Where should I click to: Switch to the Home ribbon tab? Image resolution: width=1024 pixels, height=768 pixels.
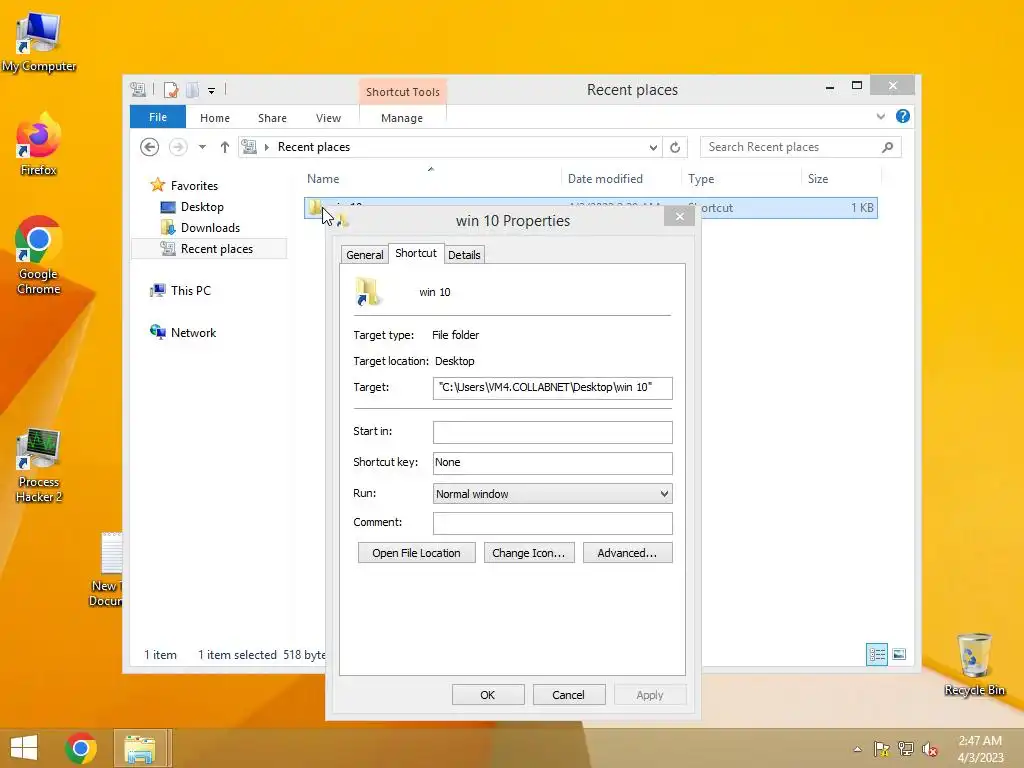pos(215,118)
